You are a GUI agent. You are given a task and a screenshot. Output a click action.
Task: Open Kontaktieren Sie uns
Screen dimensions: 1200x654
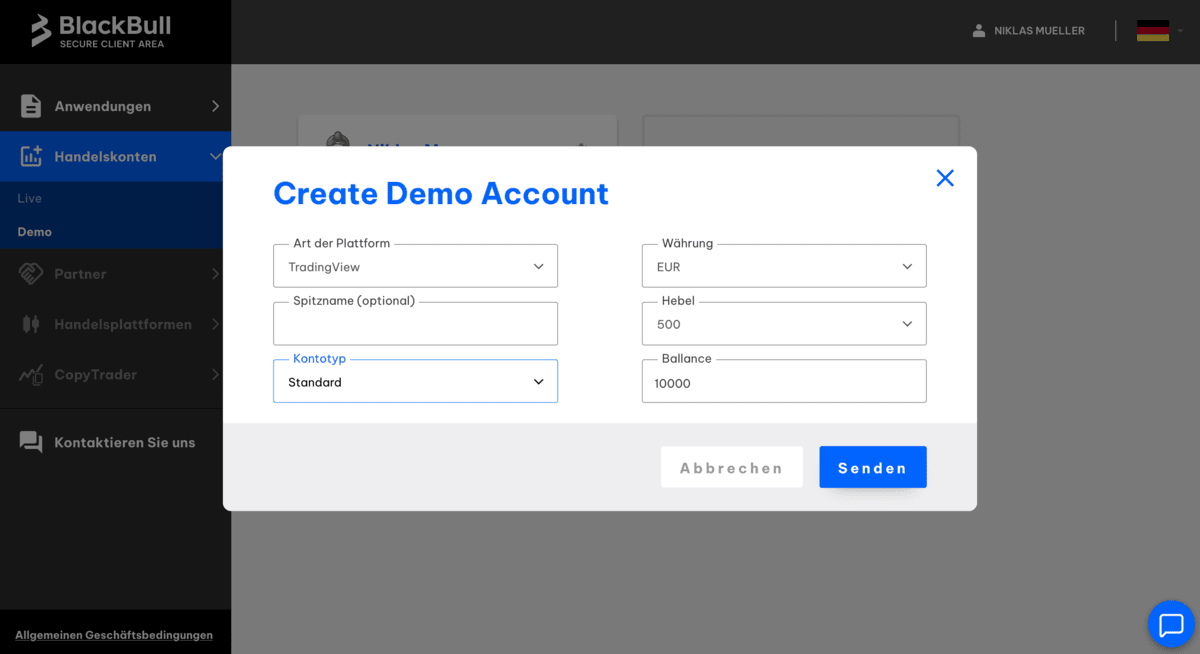coord(115,442)
